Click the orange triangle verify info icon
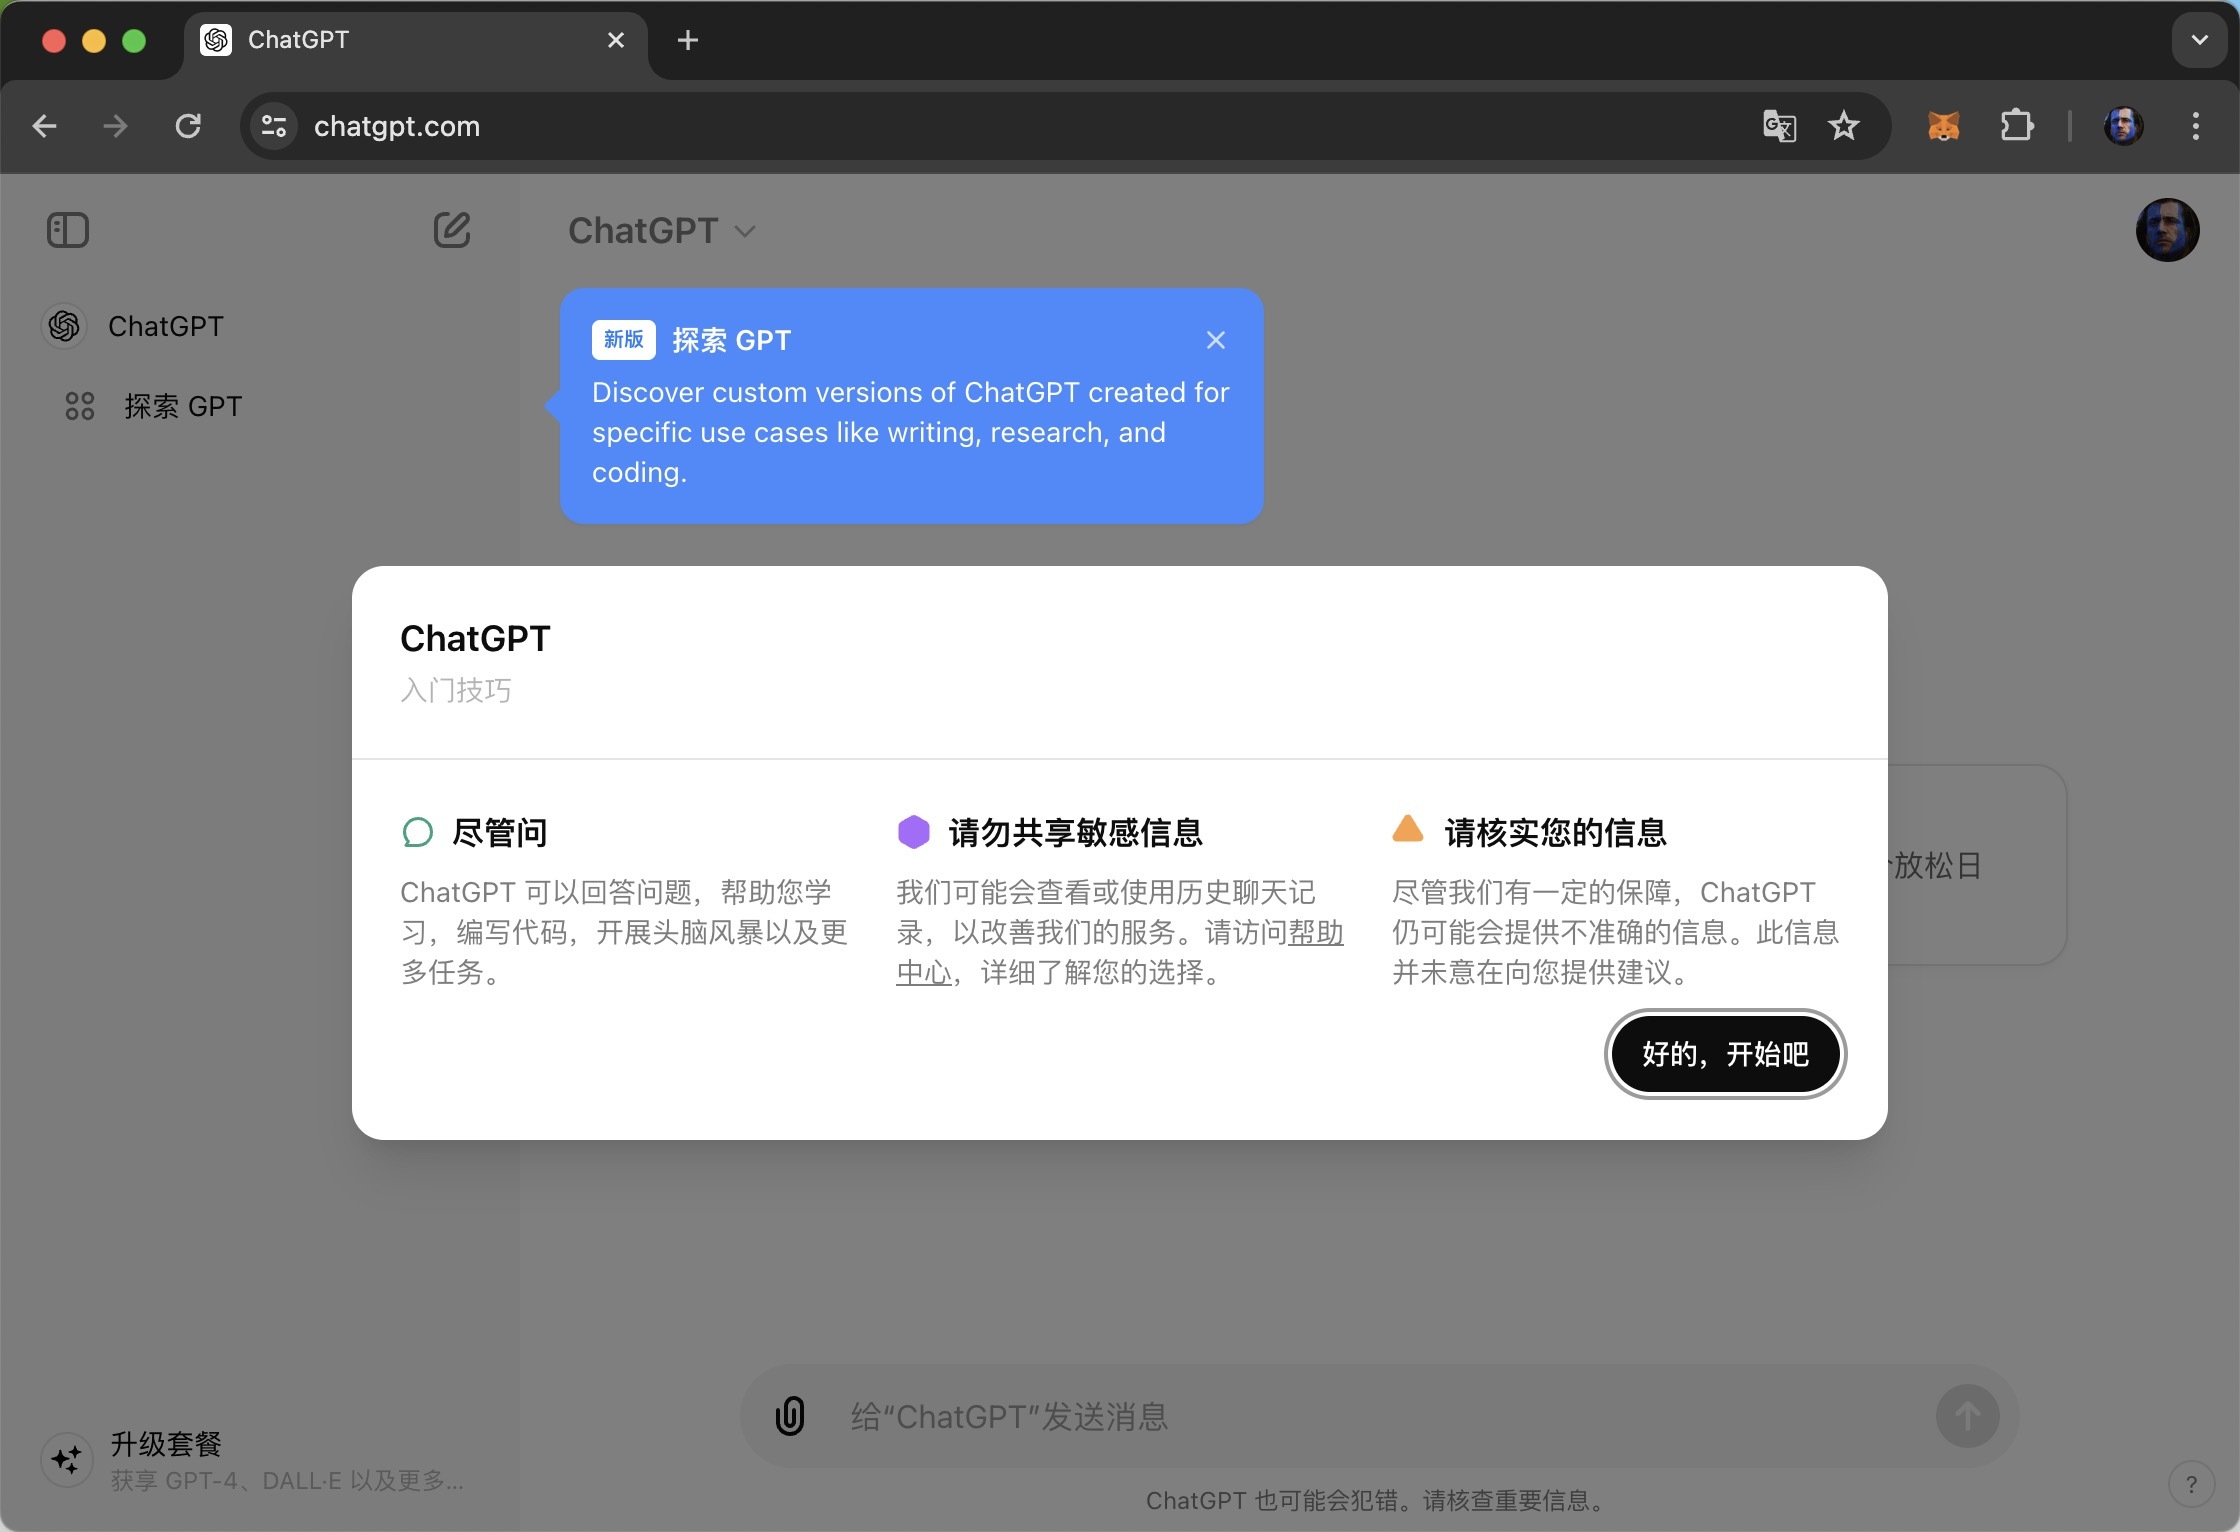2240x1532 pixels. (1408, 829)
